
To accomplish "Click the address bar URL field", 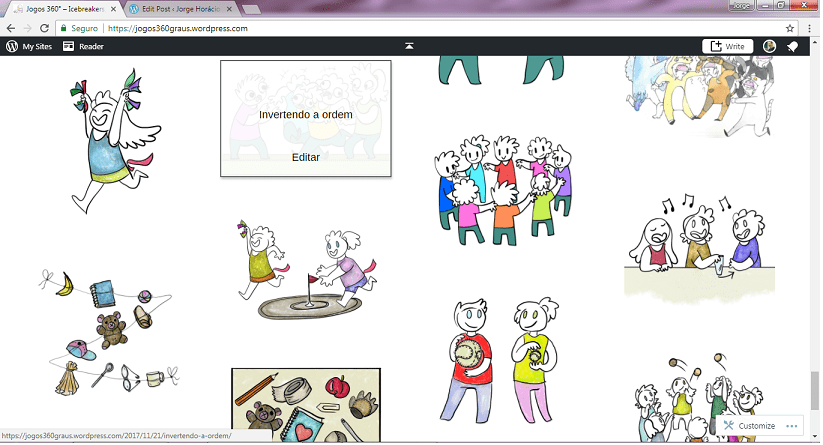I will click(x=400, y=28).
